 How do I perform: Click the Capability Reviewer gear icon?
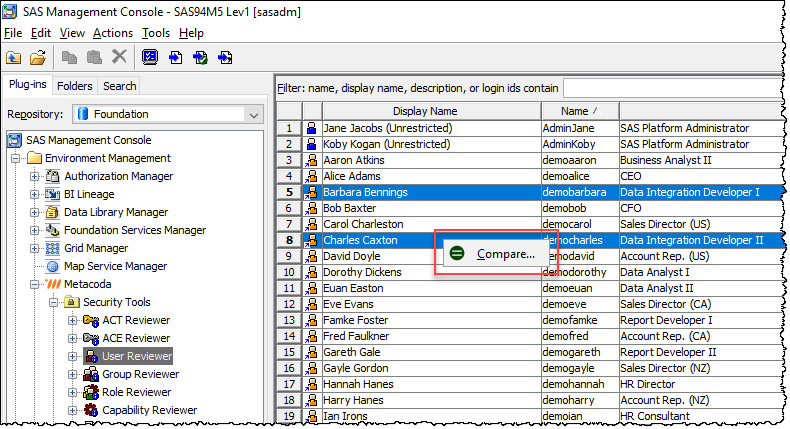click(91, 410)
